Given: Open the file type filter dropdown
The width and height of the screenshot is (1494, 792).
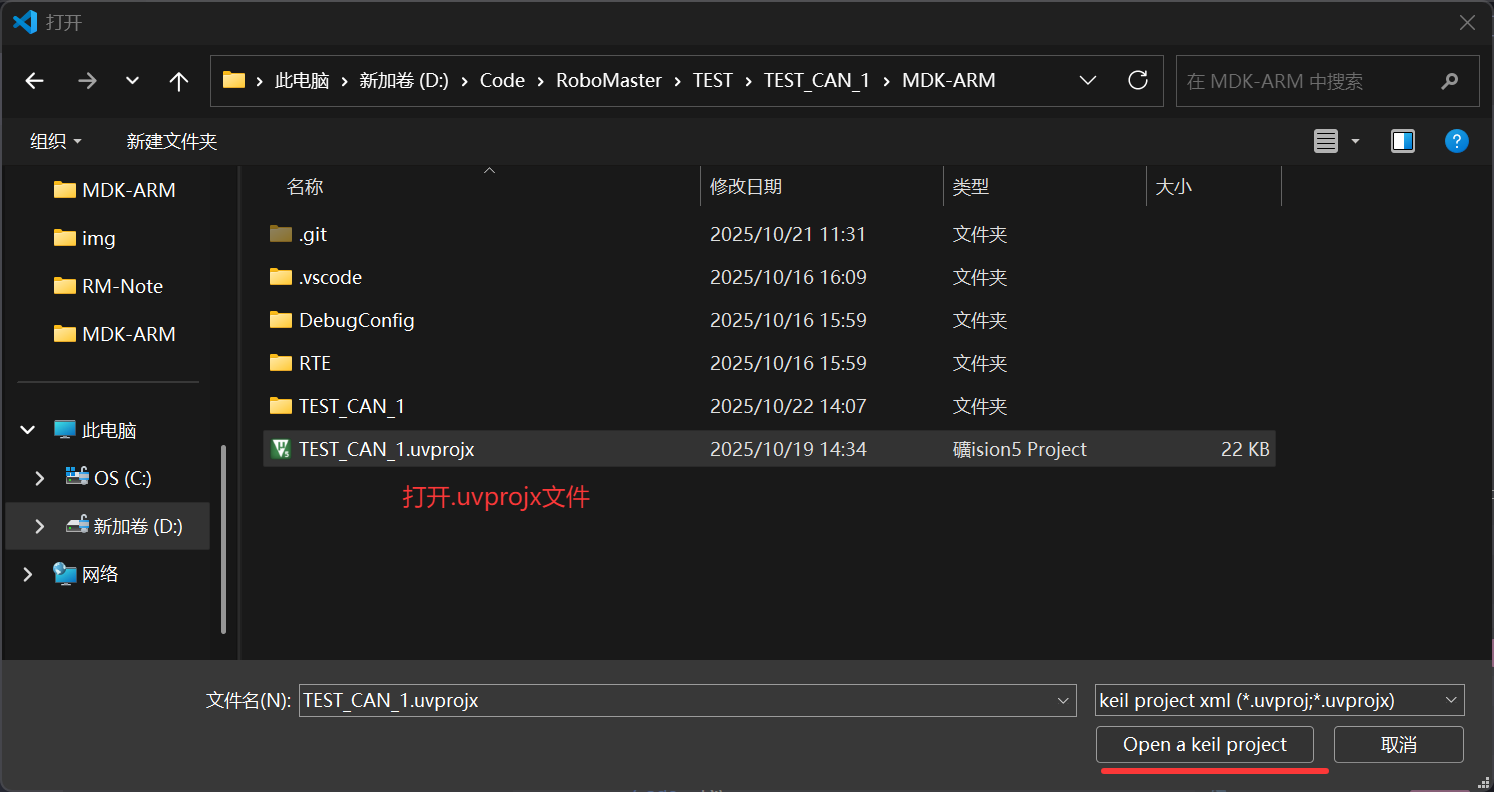Looking at the screenshot, I should click(1279, 700).
